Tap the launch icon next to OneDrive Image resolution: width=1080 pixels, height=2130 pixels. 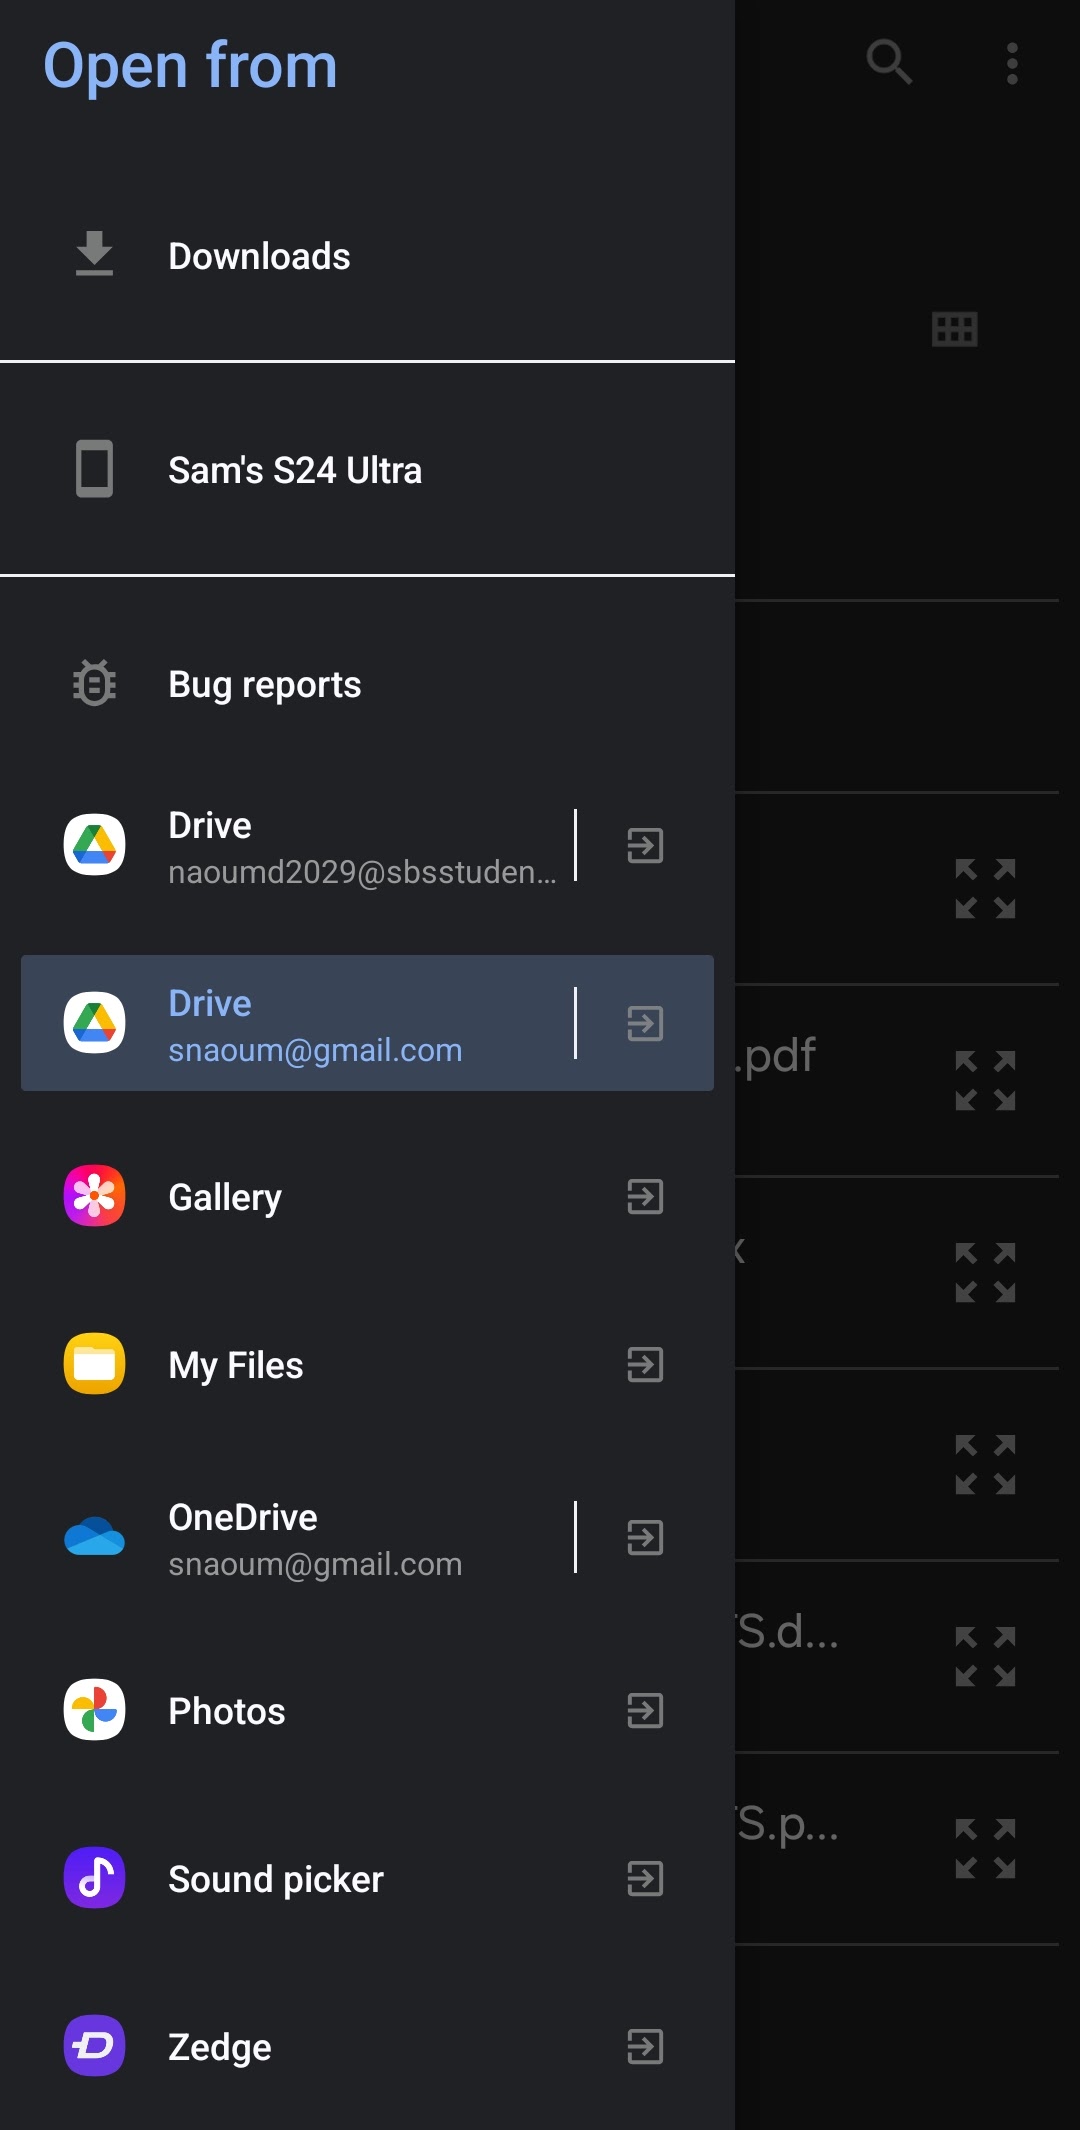[x=645, y=1538]
